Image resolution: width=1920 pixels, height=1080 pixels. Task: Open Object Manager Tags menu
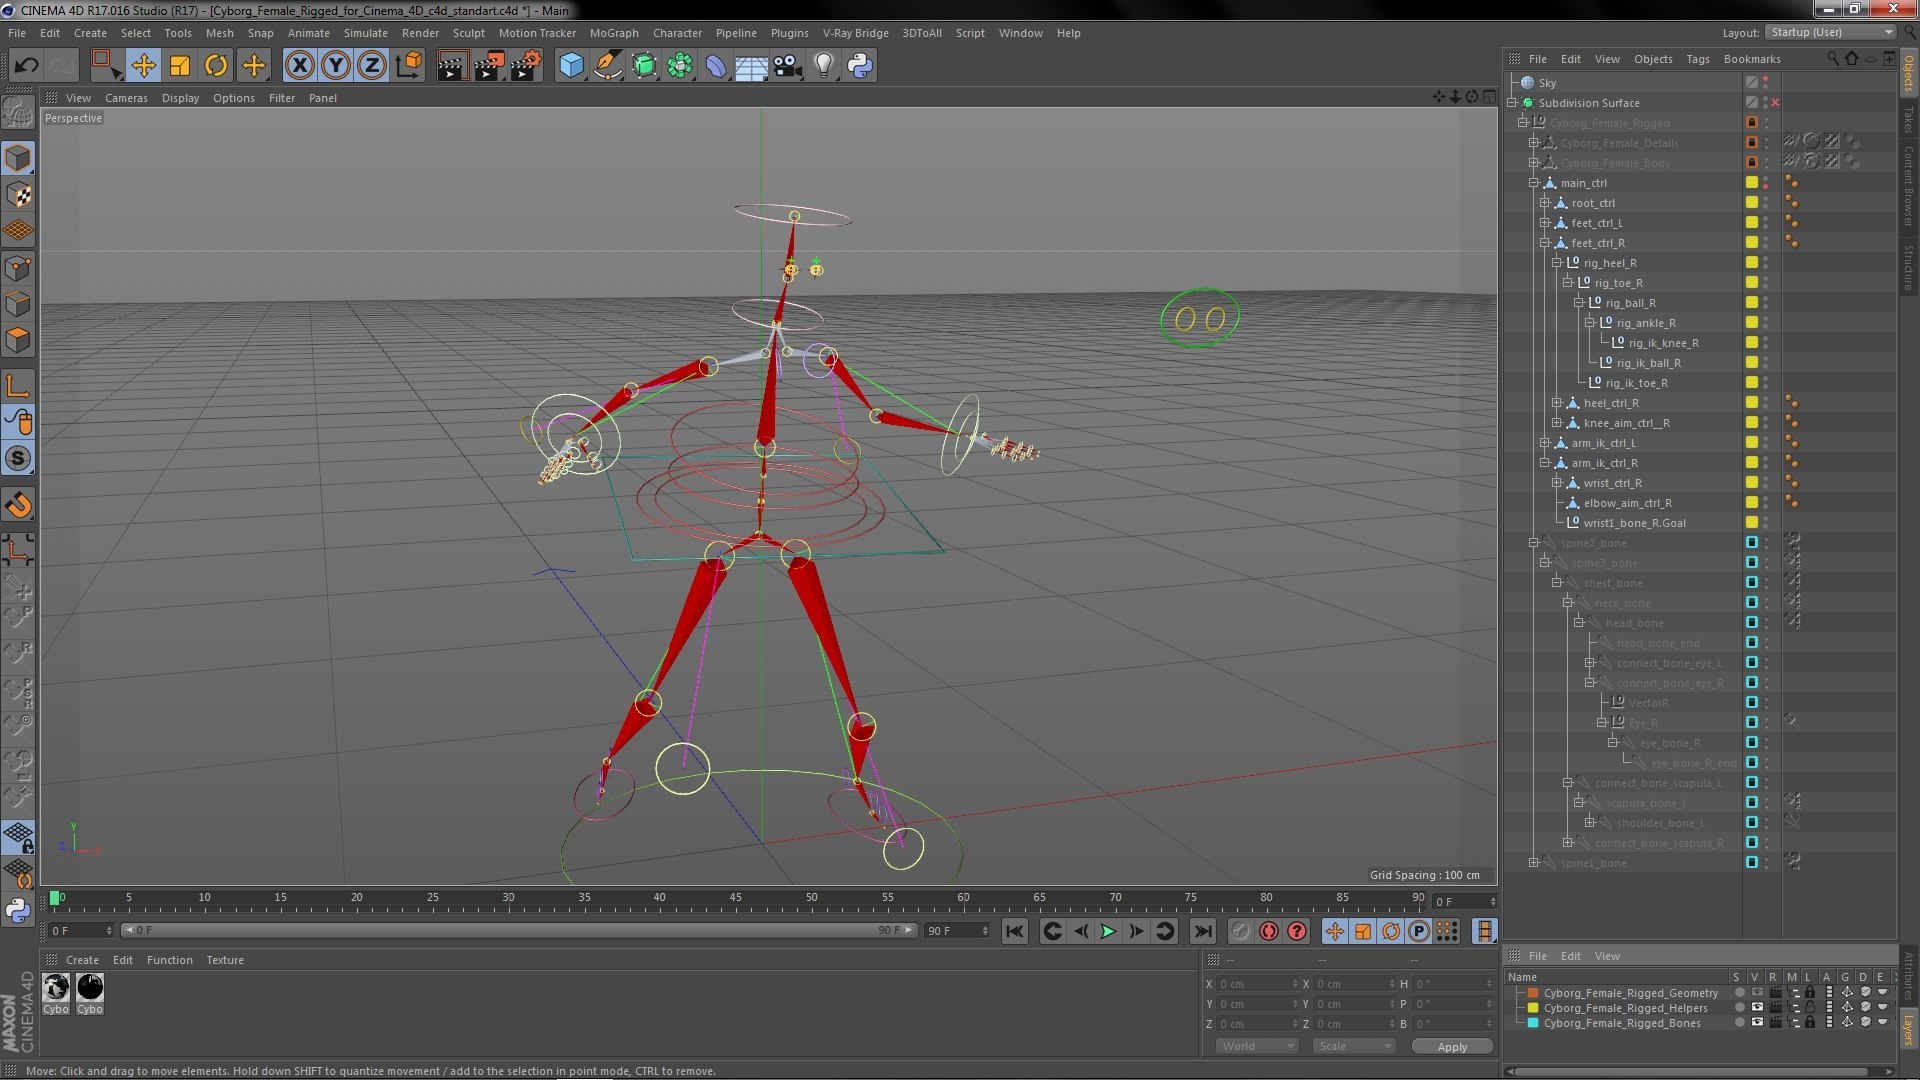click(x=1697, y=59)
